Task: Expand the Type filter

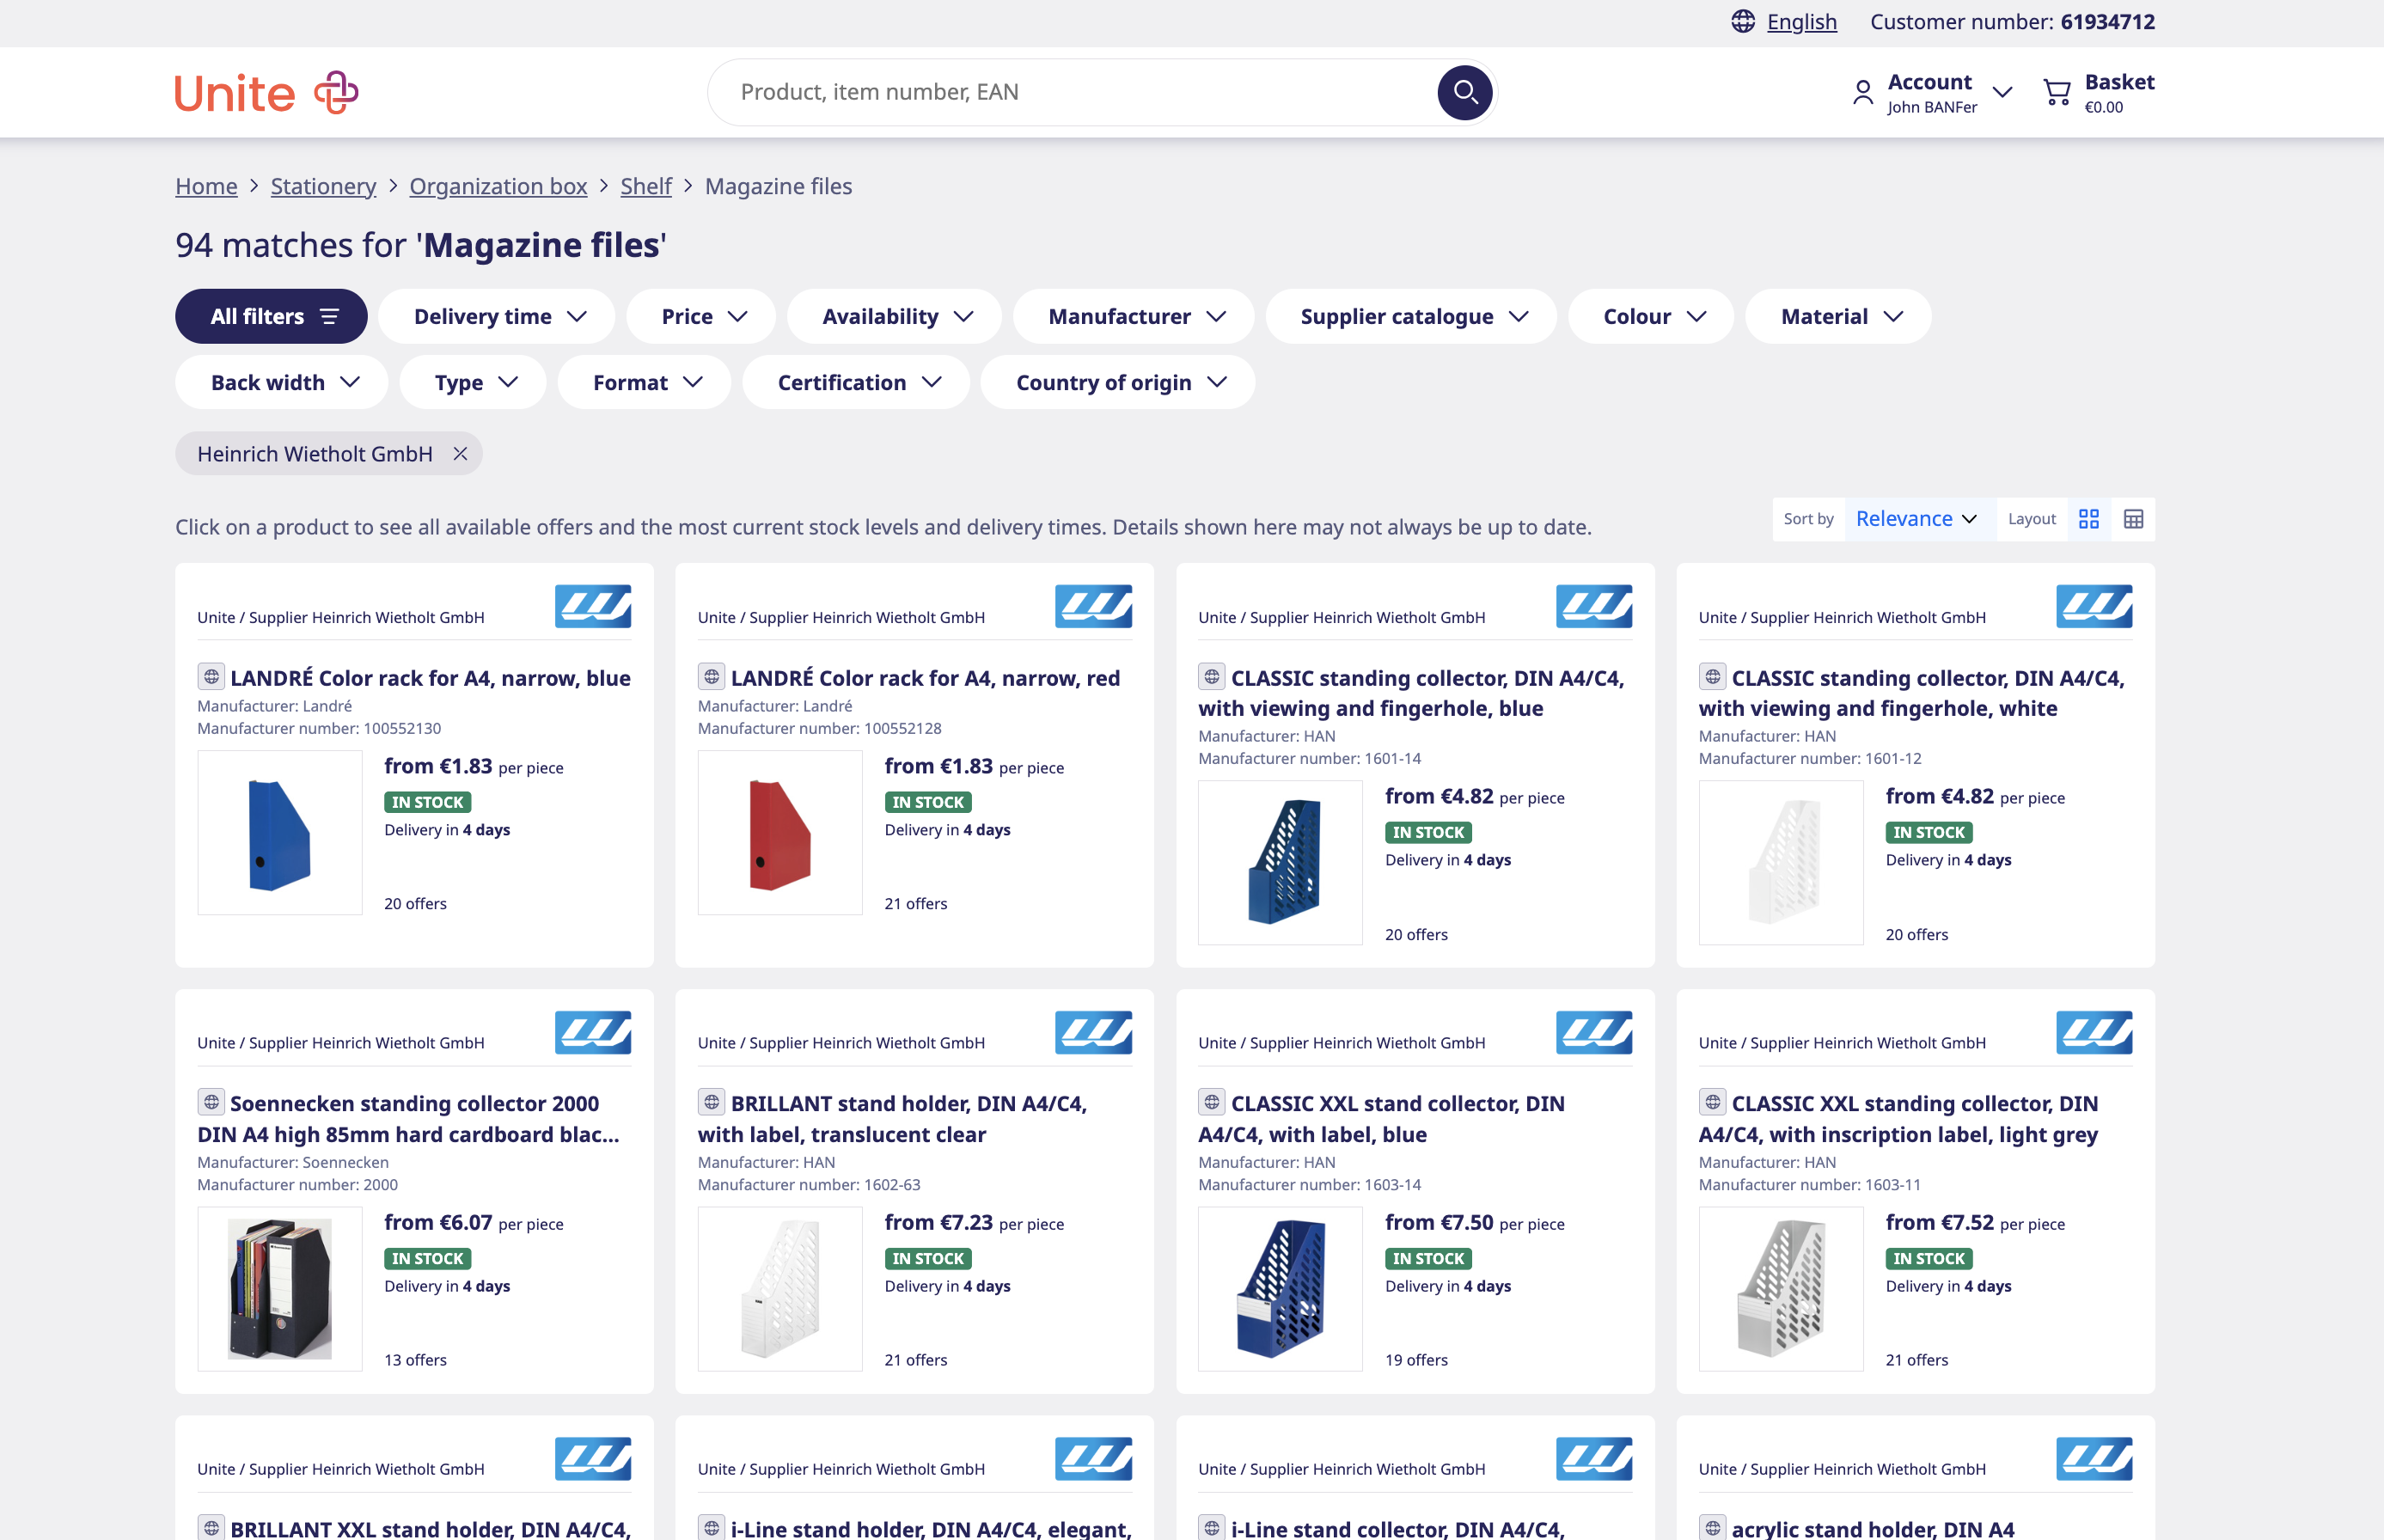Action: click(x=473, y=382)
